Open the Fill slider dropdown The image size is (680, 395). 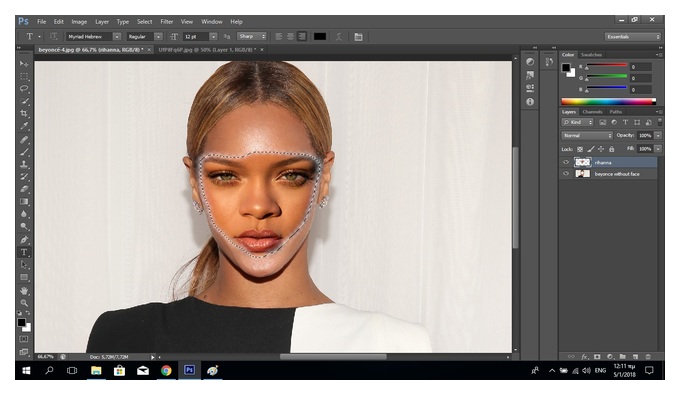tap(658, 149)
